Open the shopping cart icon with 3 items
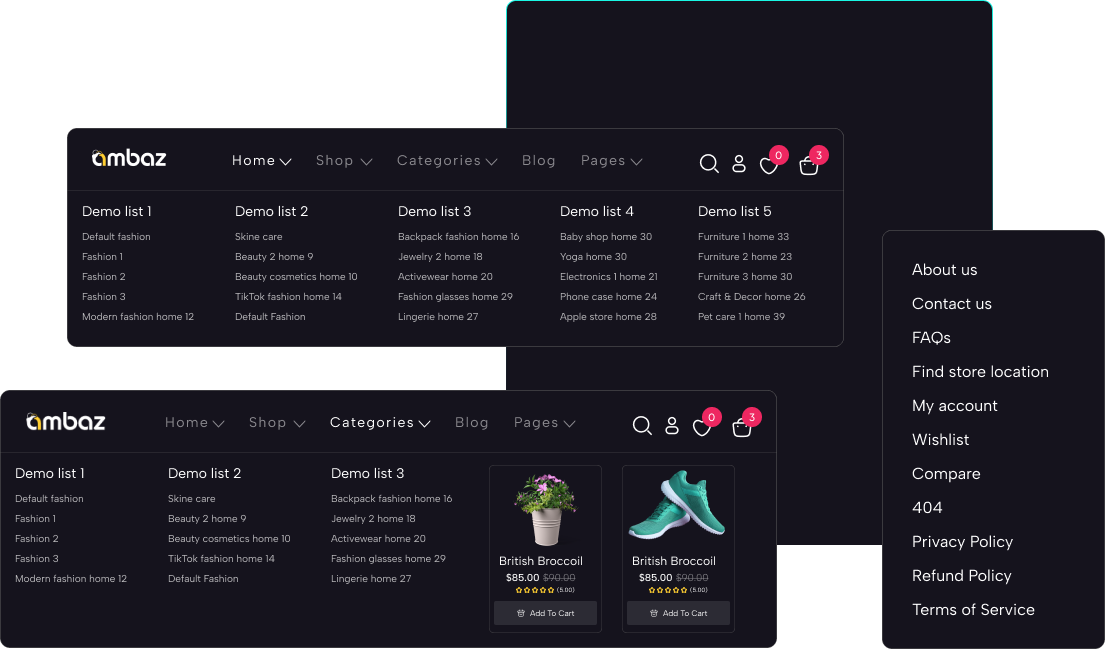 pyautogui.click(x=808, y=165)
